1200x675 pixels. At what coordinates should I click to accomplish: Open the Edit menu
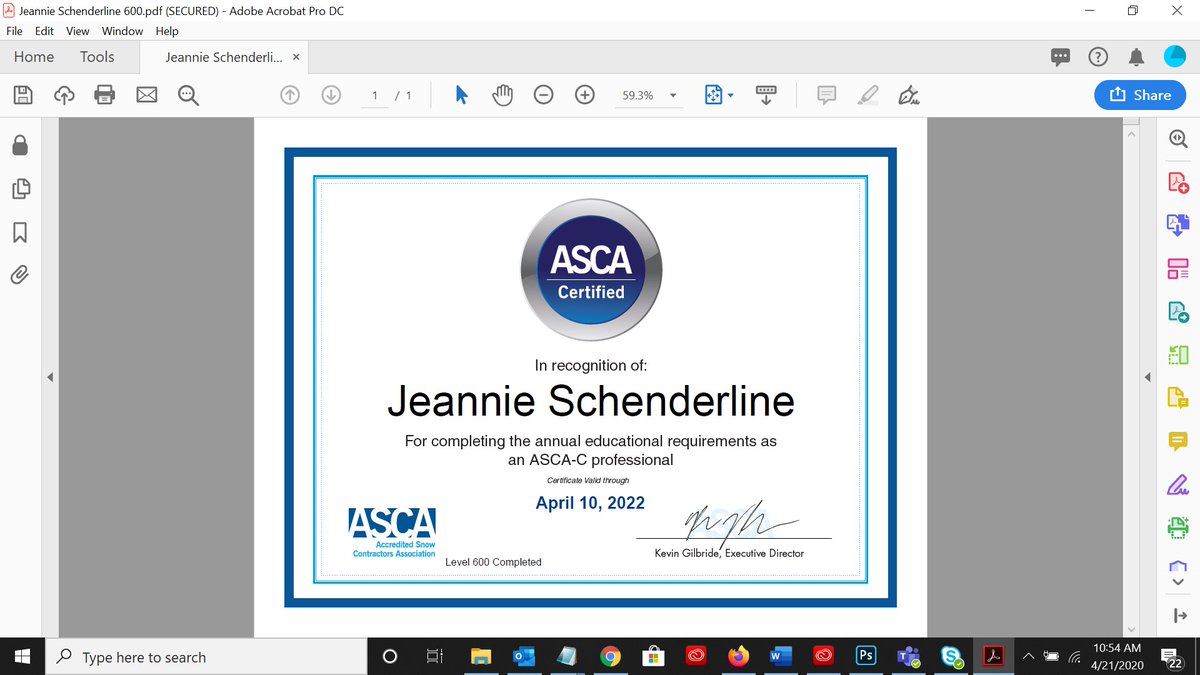(x=44, y=31)
